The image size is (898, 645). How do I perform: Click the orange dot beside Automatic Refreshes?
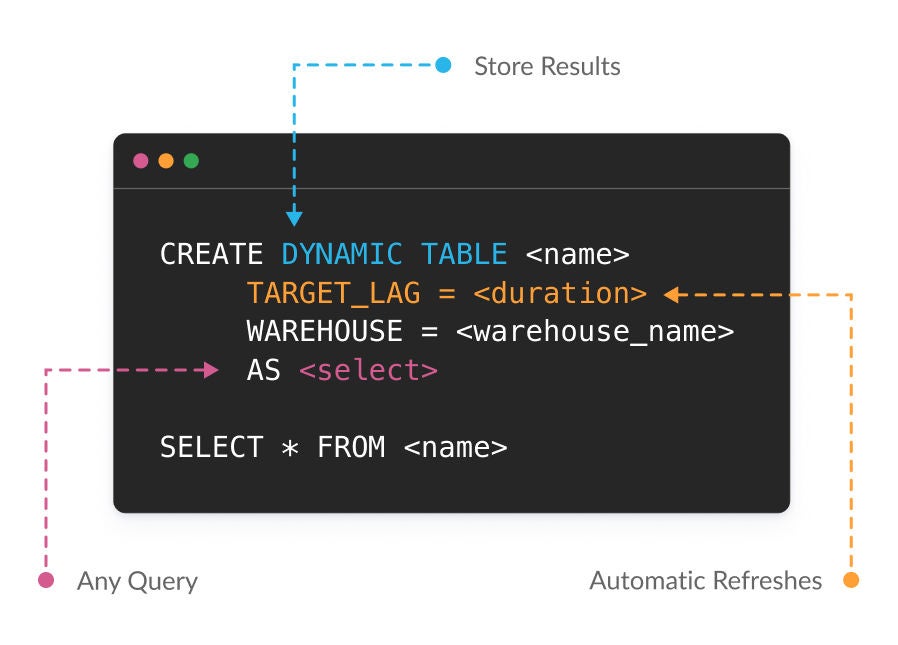pyautogui.click(x=851, y=580)
